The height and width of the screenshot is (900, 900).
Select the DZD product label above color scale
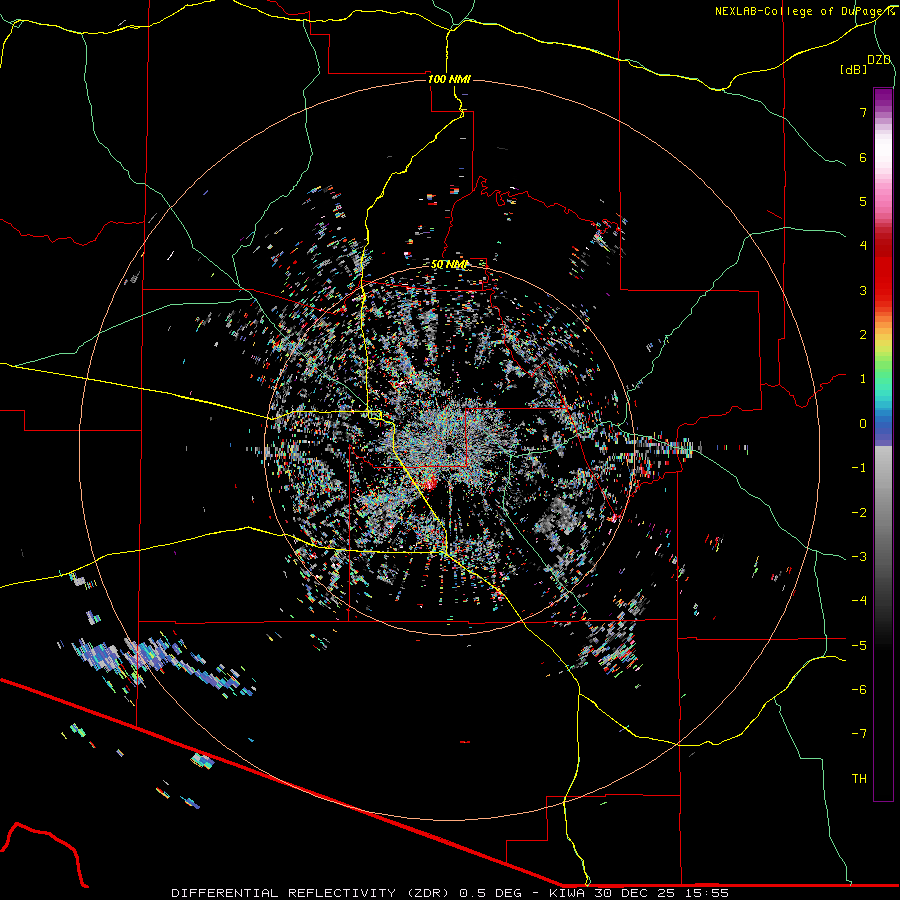tap(879, 60)
